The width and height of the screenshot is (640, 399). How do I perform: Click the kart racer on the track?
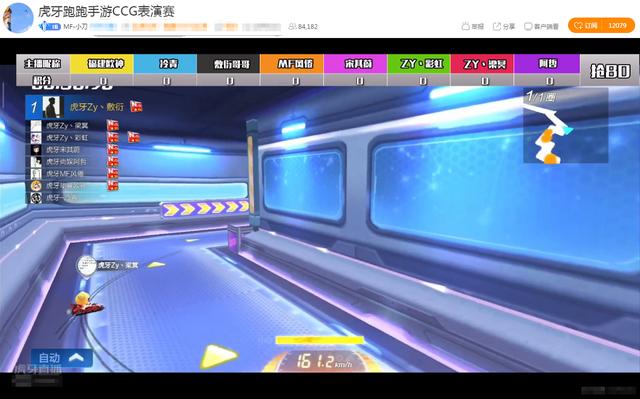(86, 304)
